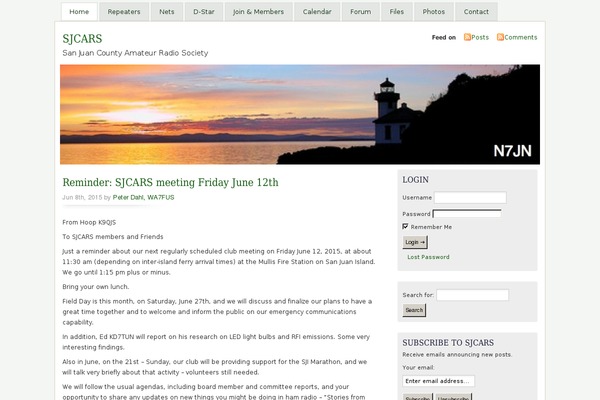Viewport: 600px width, 400px height.
Task: Click the Login button
Action: click(x=415, y=242)
